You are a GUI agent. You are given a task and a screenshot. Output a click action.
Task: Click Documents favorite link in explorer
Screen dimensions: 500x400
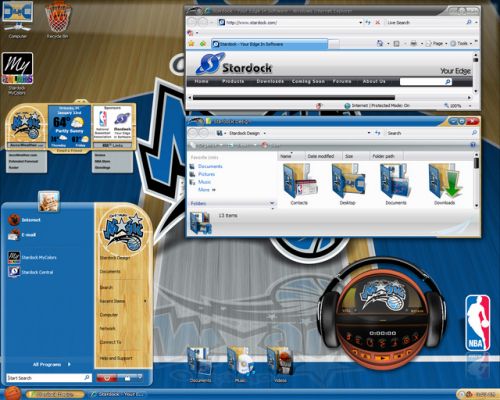[x=210, y=166]
